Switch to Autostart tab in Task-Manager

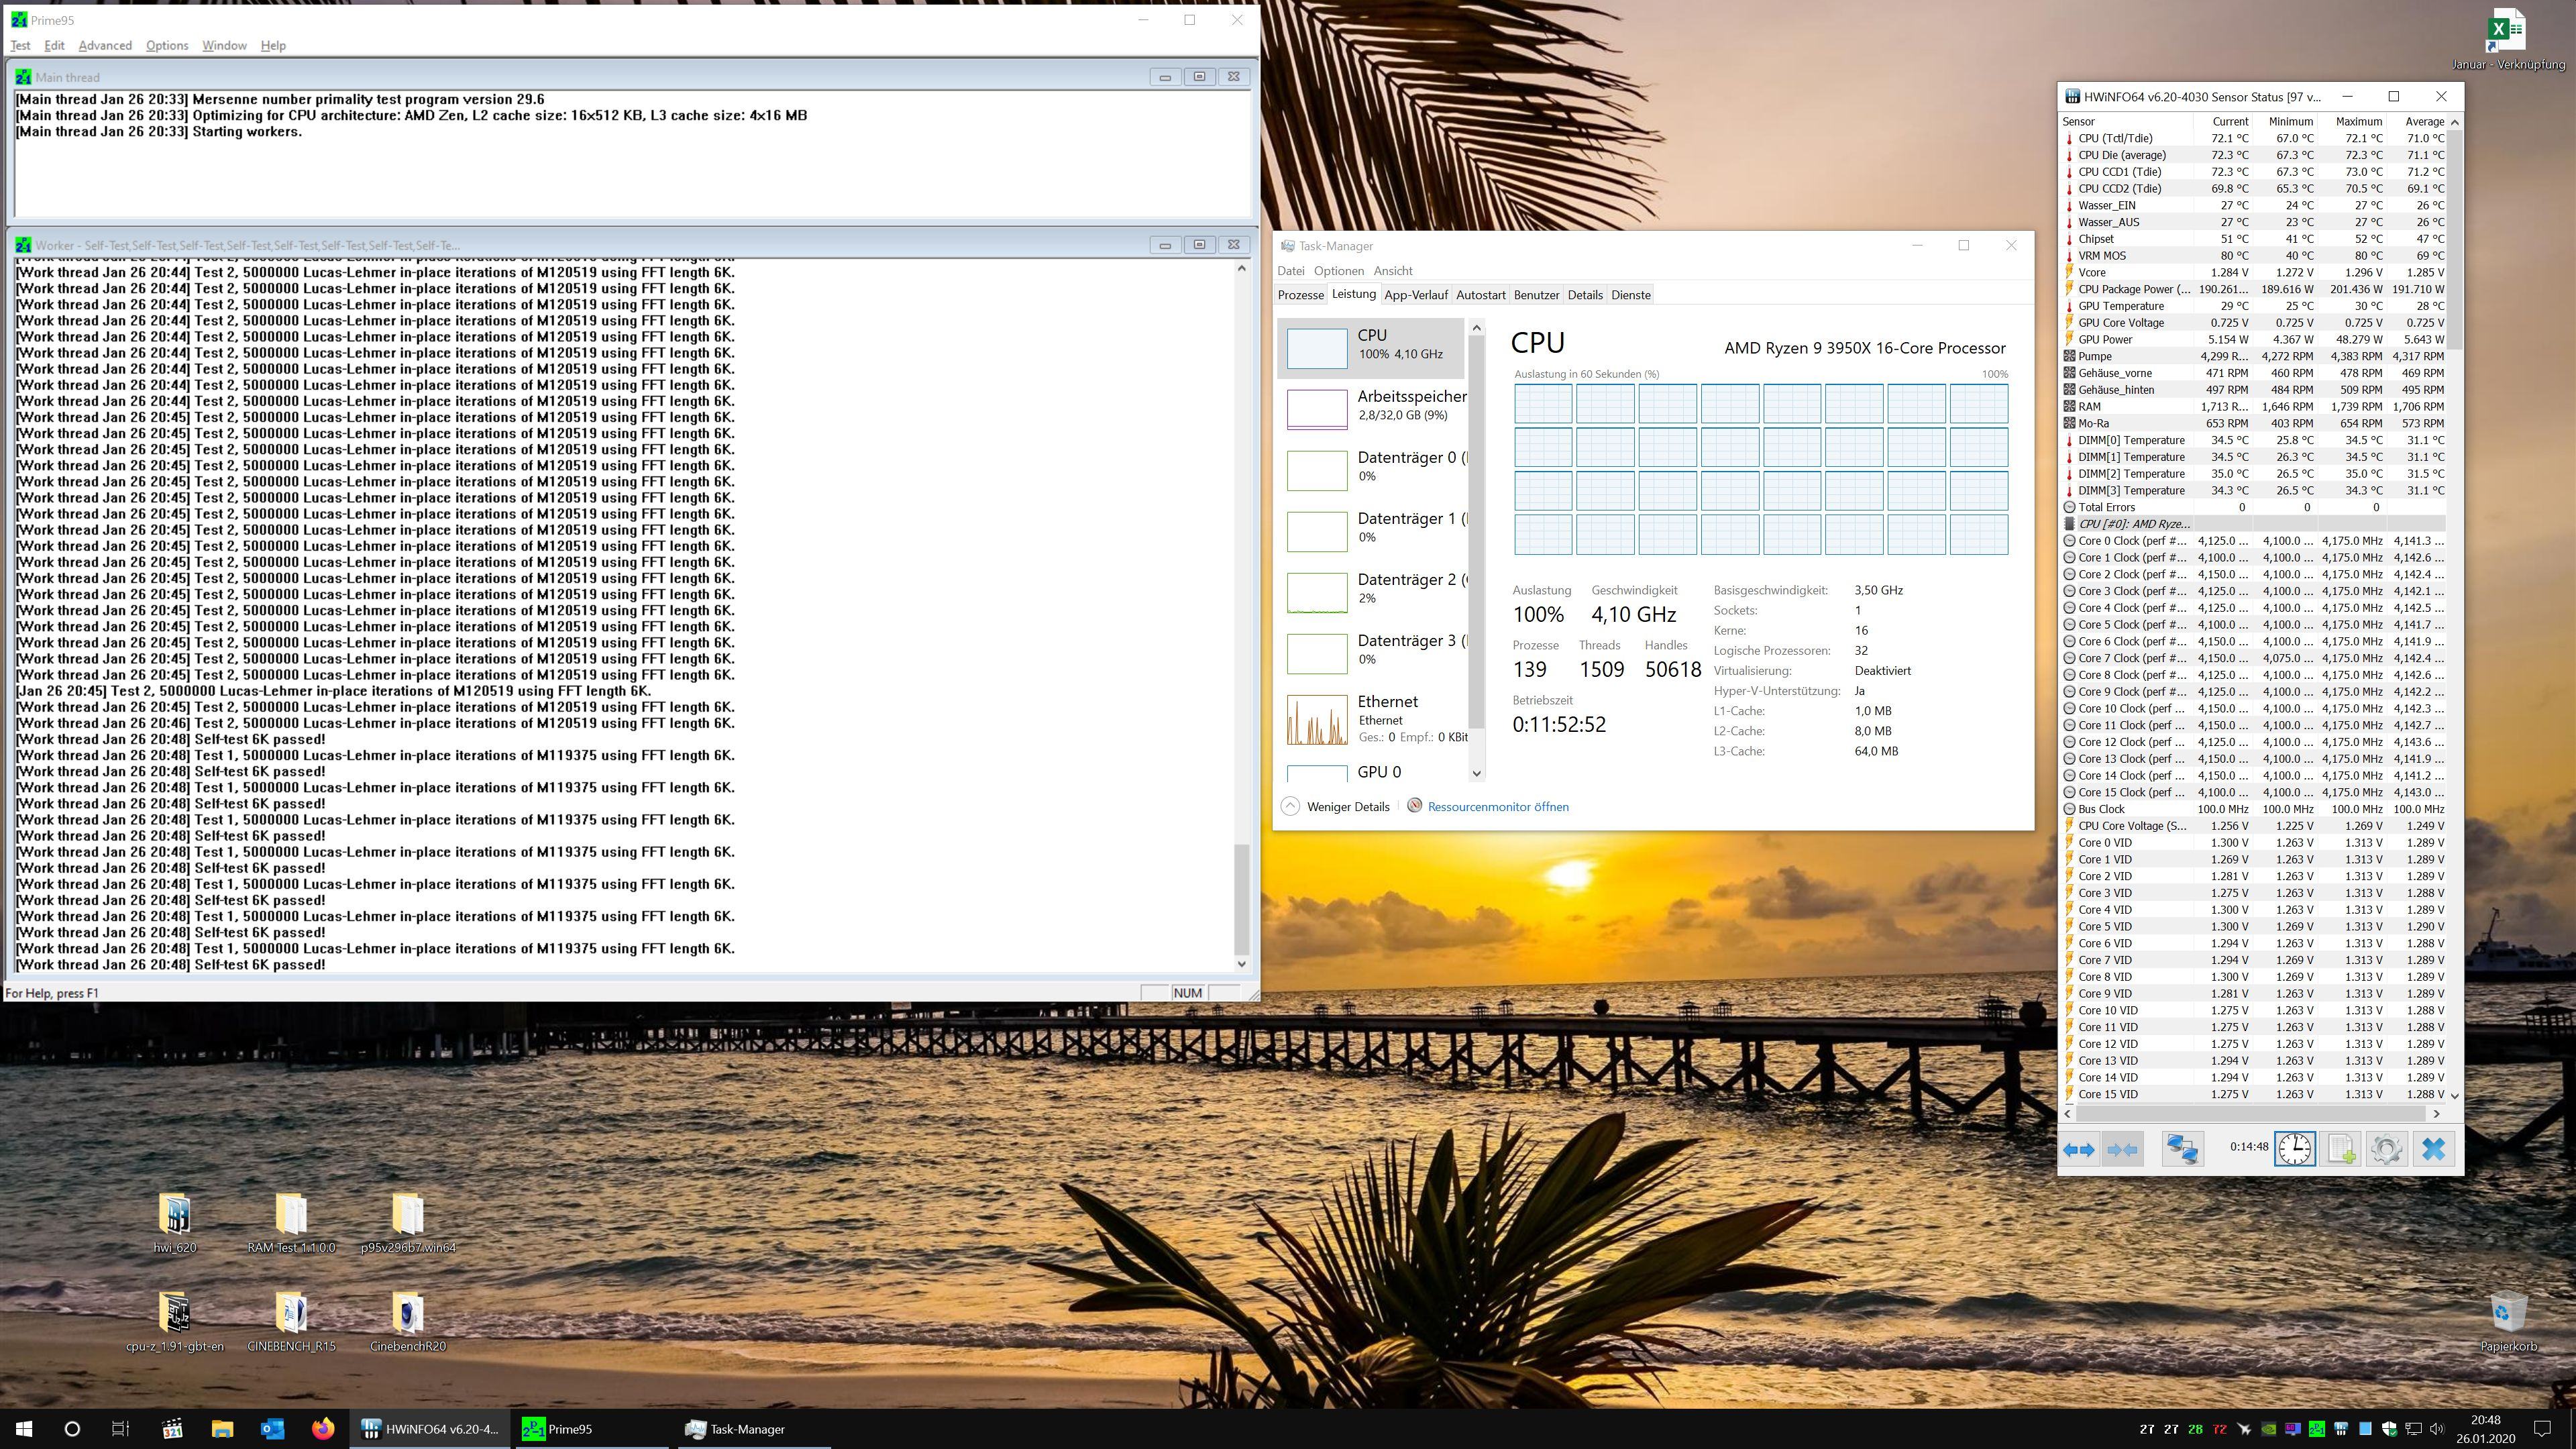tap(1480, 295)
